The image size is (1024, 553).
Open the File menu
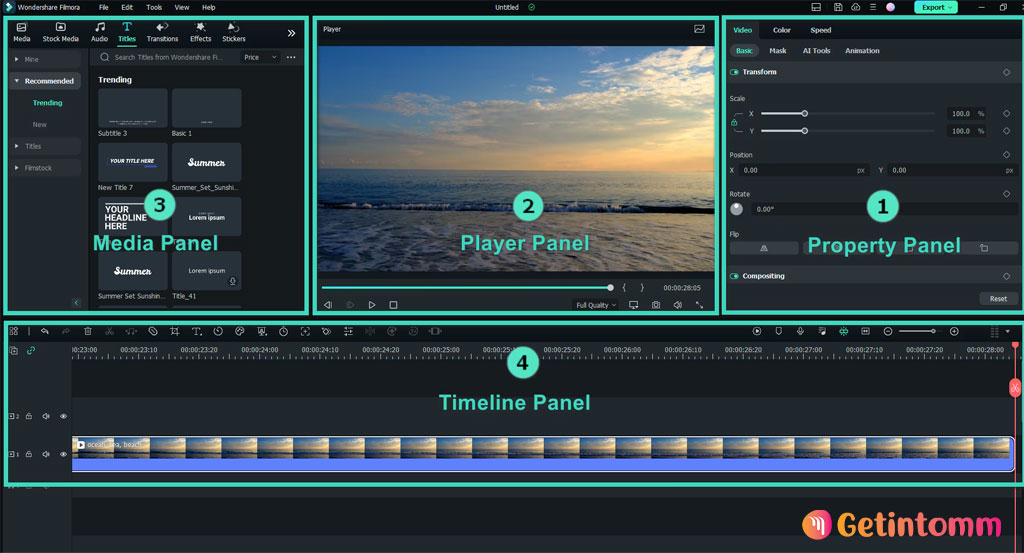tap(104, 7)
